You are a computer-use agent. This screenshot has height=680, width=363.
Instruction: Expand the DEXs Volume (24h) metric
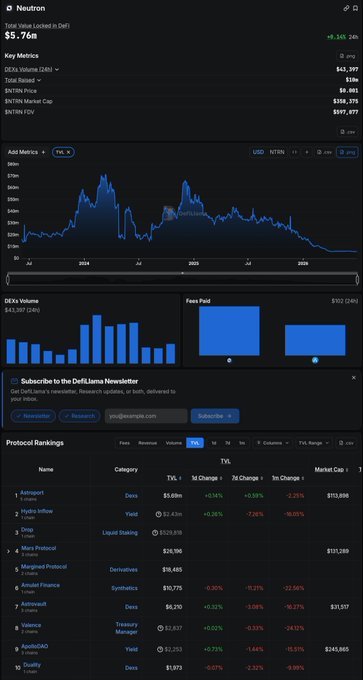pyautogui.click(x=32, y=69)
